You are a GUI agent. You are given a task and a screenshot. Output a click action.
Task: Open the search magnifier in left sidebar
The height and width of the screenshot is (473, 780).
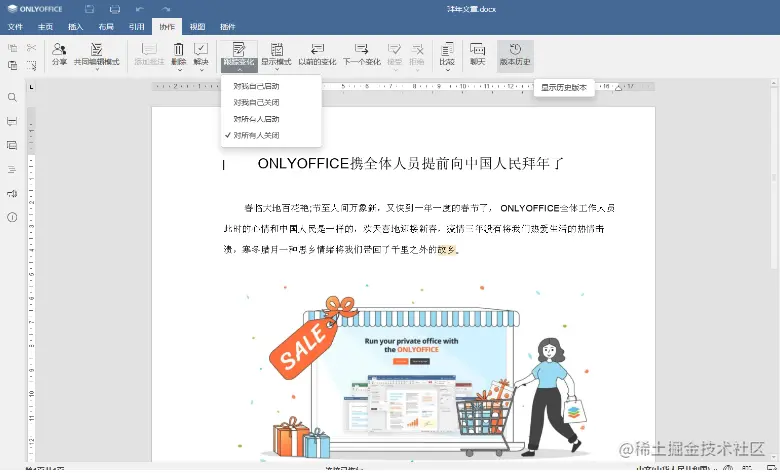[x=12, y=97]
